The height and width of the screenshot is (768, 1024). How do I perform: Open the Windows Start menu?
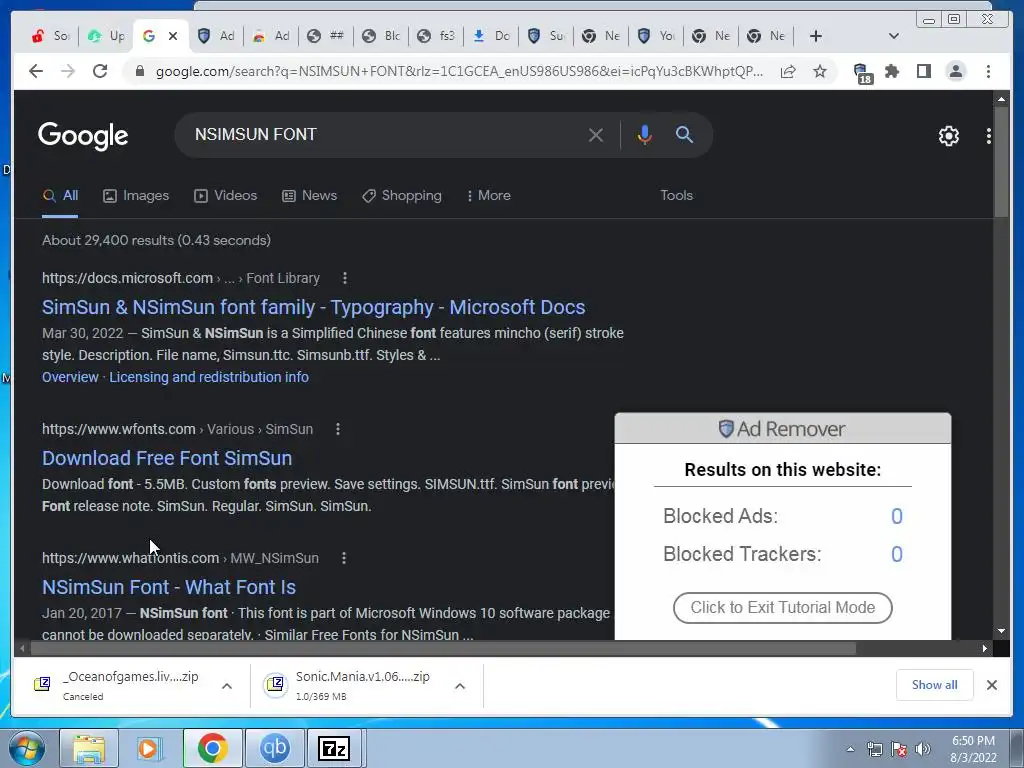pos(25,748)
